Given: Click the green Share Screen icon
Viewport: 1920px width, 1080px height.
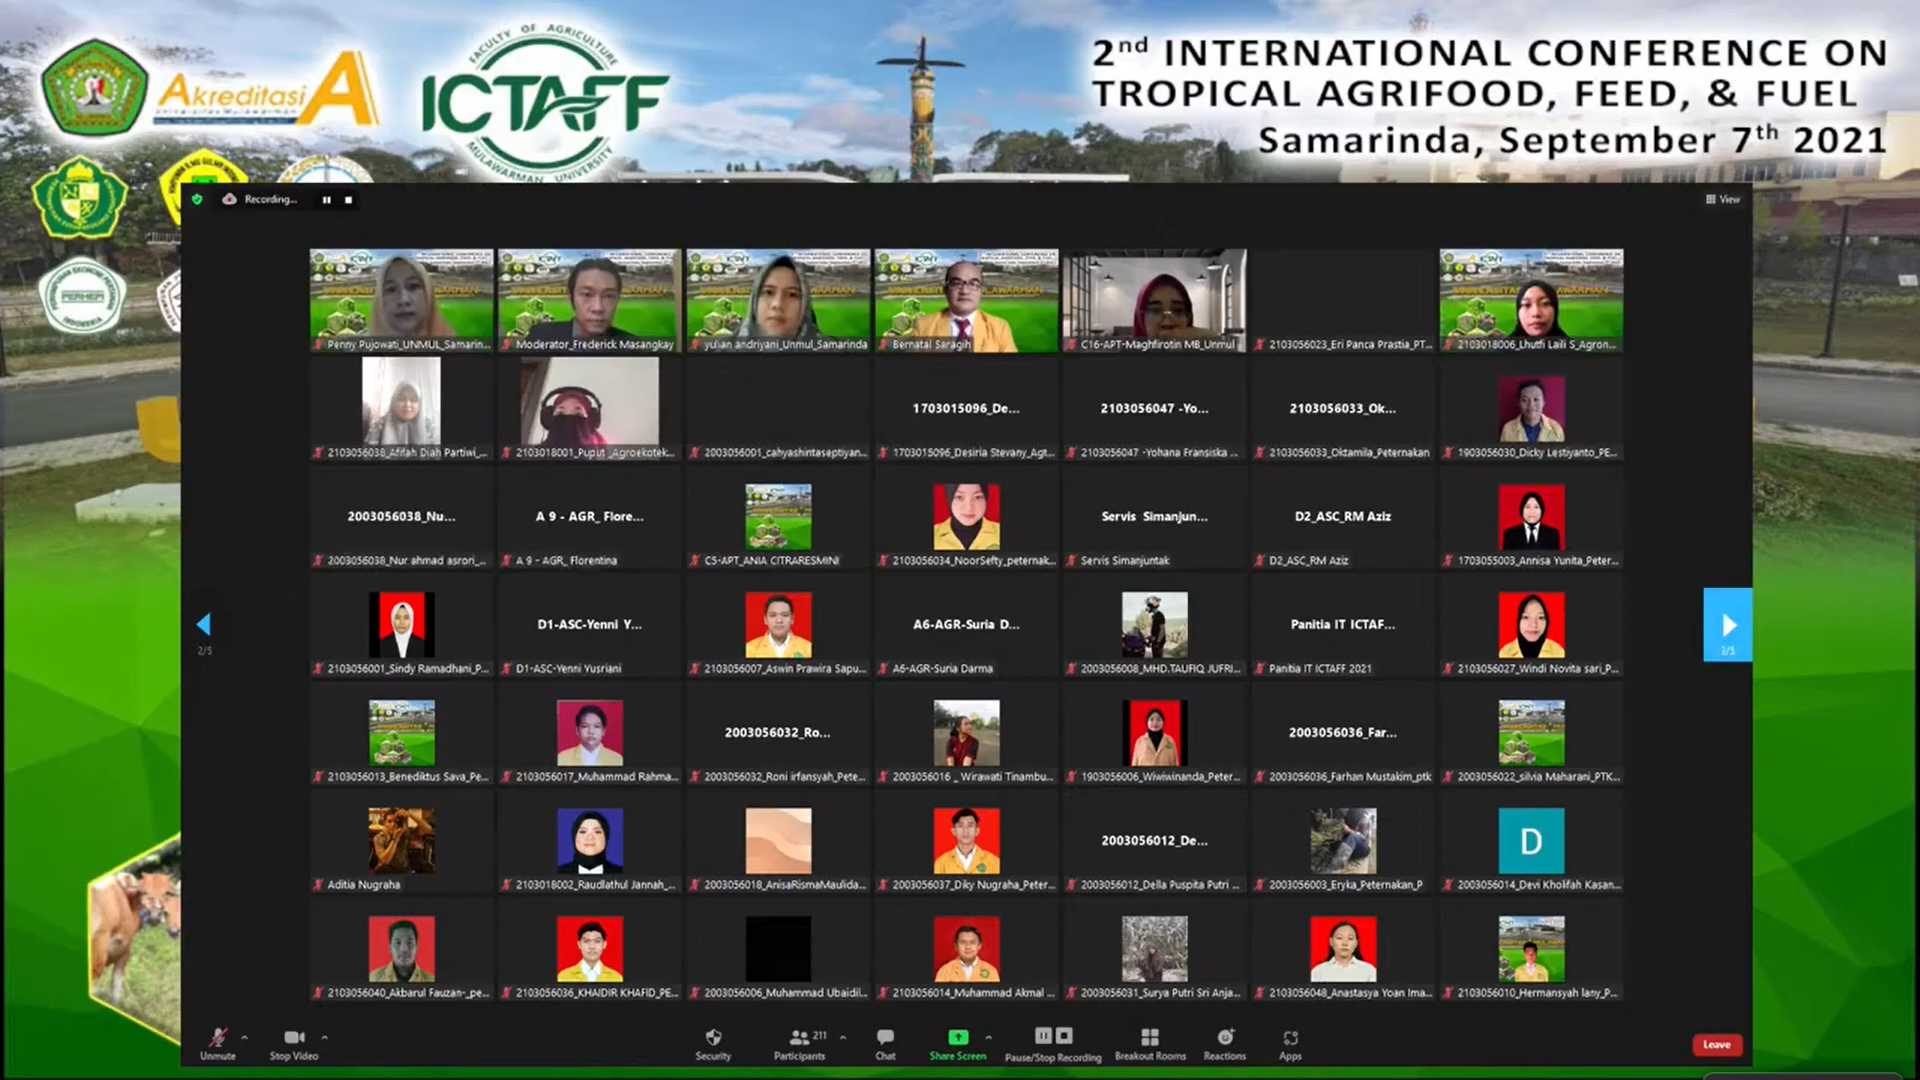Looking at the screenshot, I should tap(958, 1037).
